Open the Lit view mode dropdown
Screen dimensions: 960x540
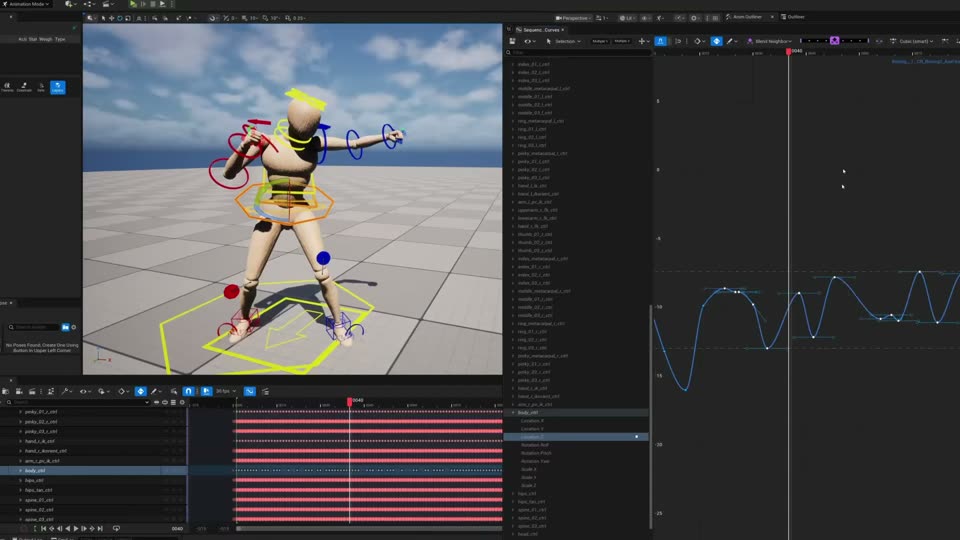[x=626, y=18]
